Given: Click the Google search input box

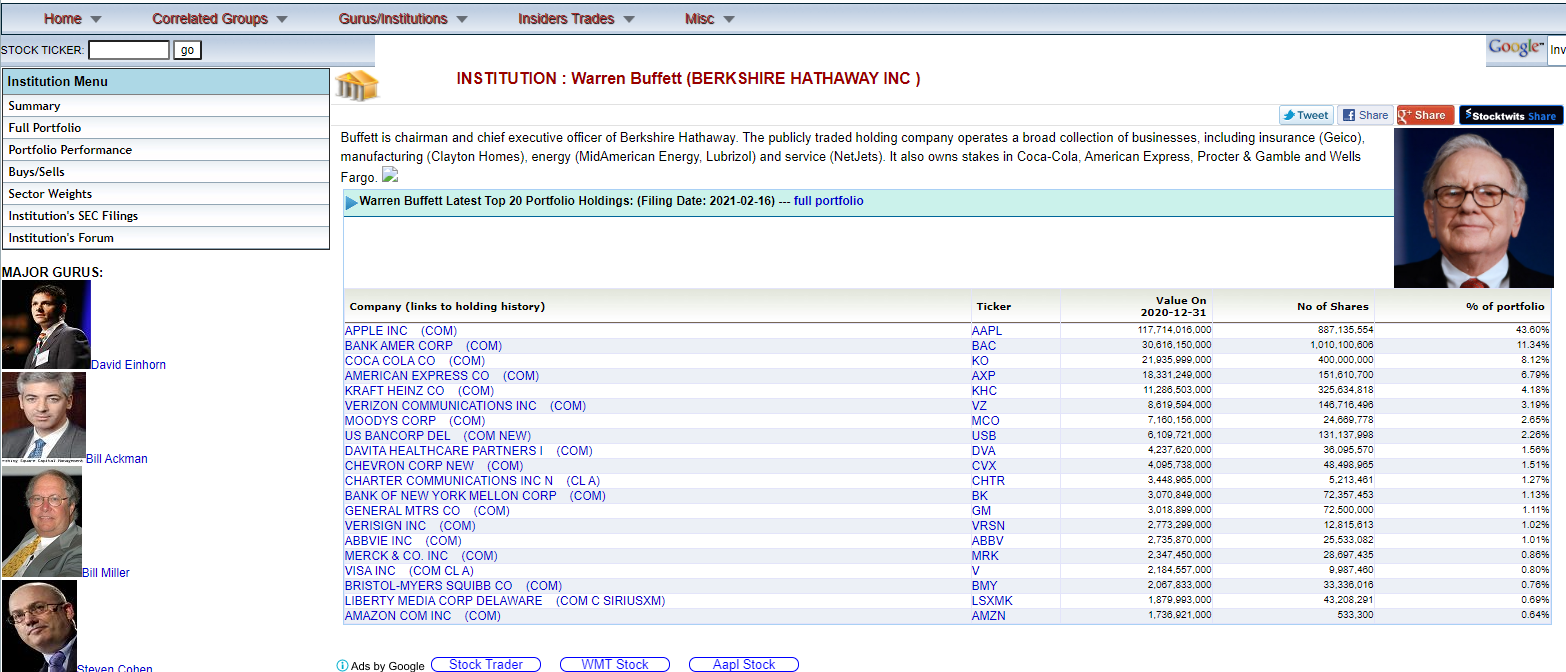Looking at the screenshot, I should point(1556,48).
